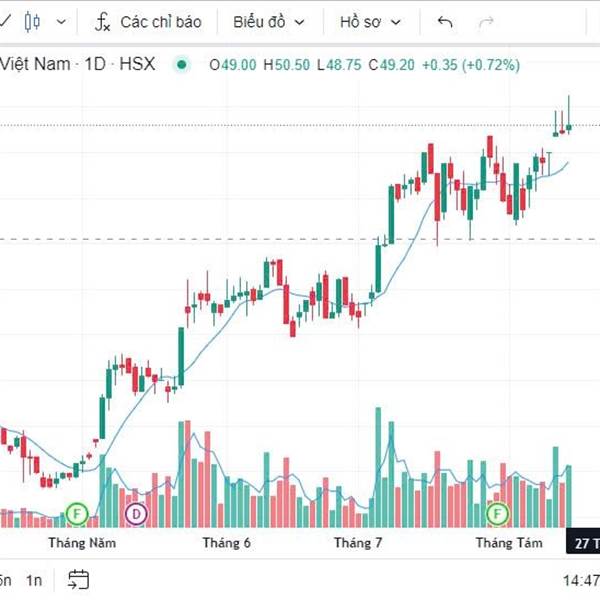Viewport: 600px width, 600px height.
Task: Click the Tháng 6 time axis label
Action: click(x=227, y=543)
